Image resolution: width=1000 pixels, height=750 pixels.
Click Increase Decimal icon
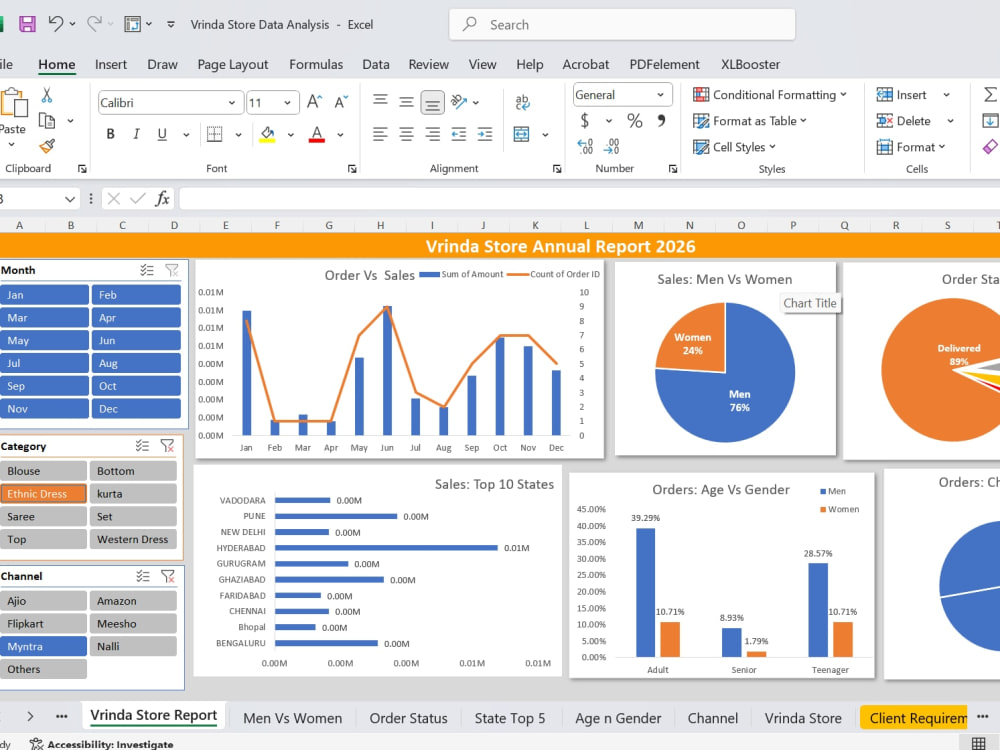point(585,147)
